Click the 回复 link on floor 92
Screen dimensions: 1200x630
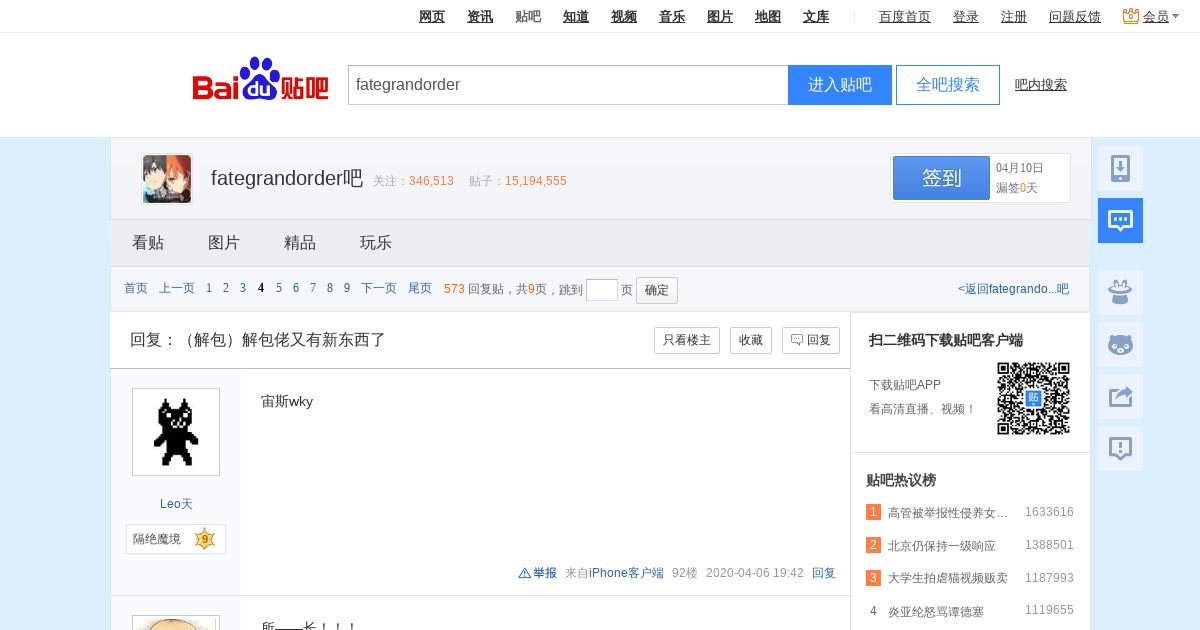824,573
